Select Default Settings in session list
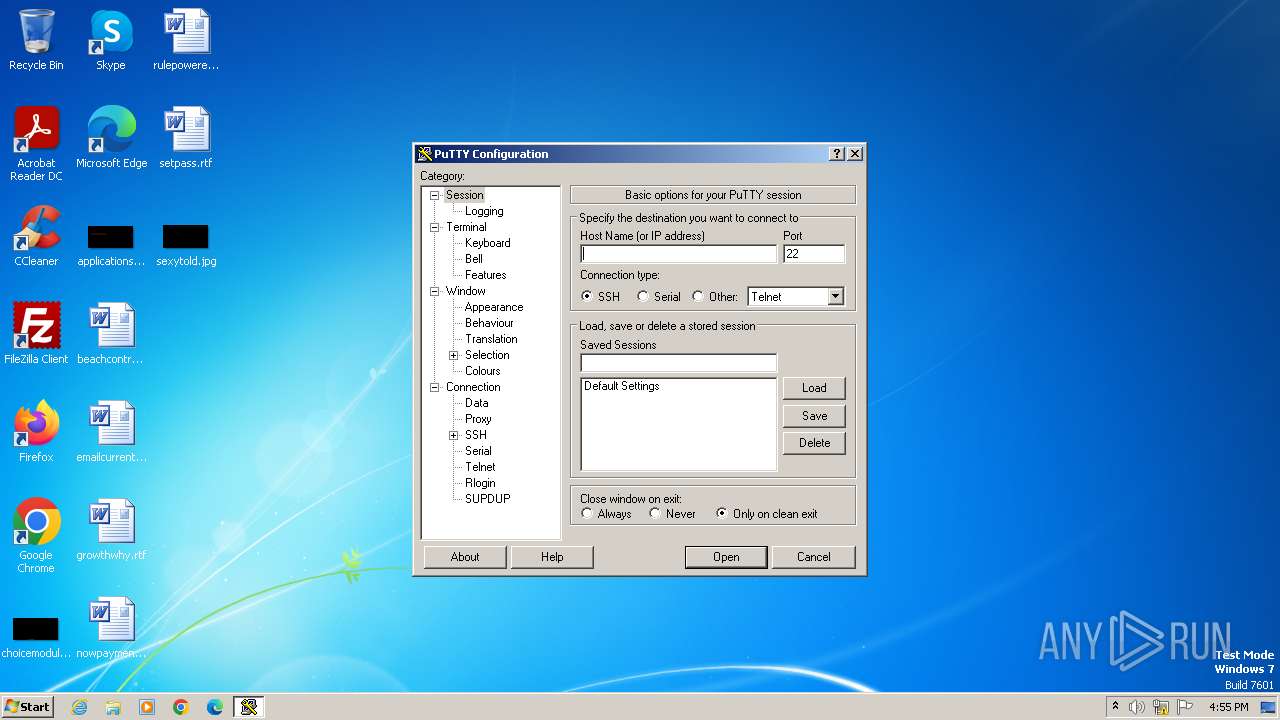 point(622,386)
